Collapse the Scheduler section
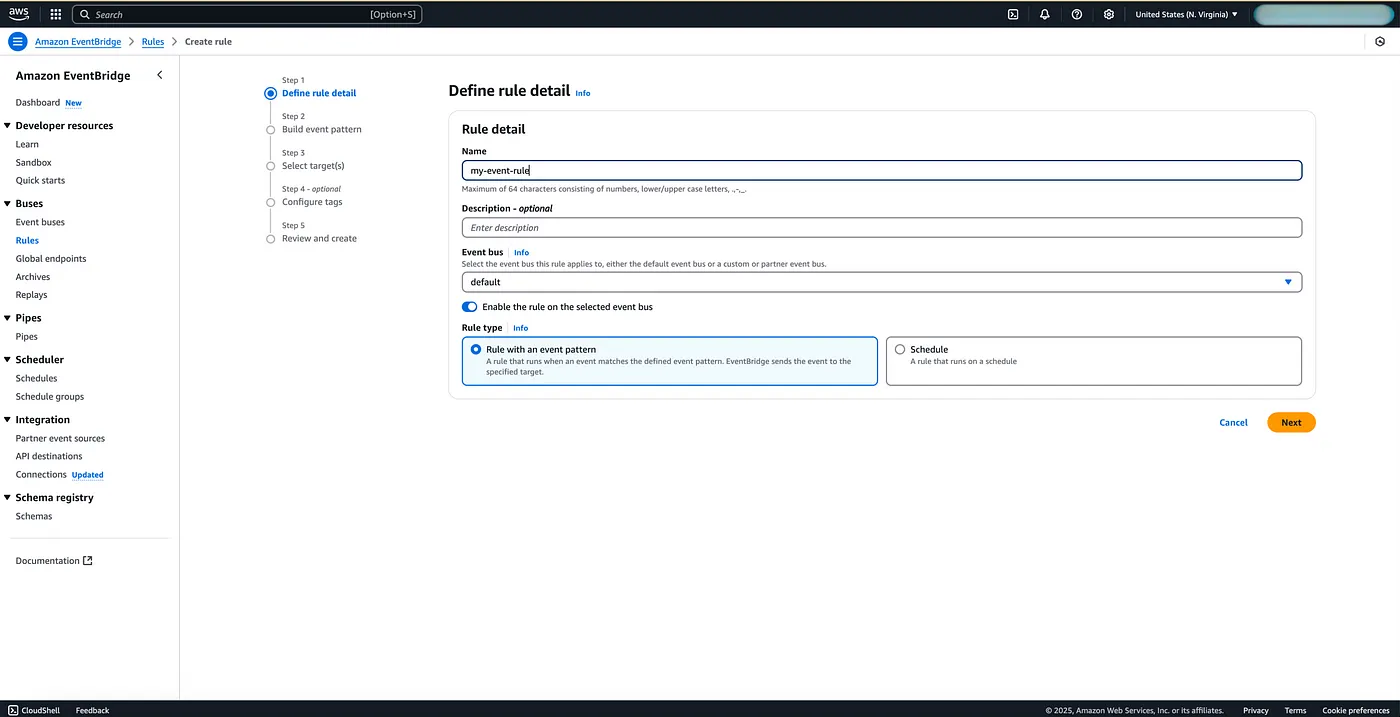 tap(7, 360)
